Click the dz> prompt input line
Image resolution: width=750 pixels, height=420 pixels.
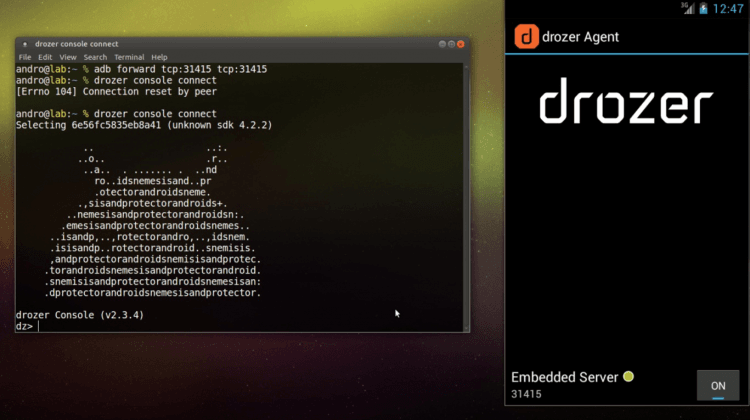pos(239,326)
